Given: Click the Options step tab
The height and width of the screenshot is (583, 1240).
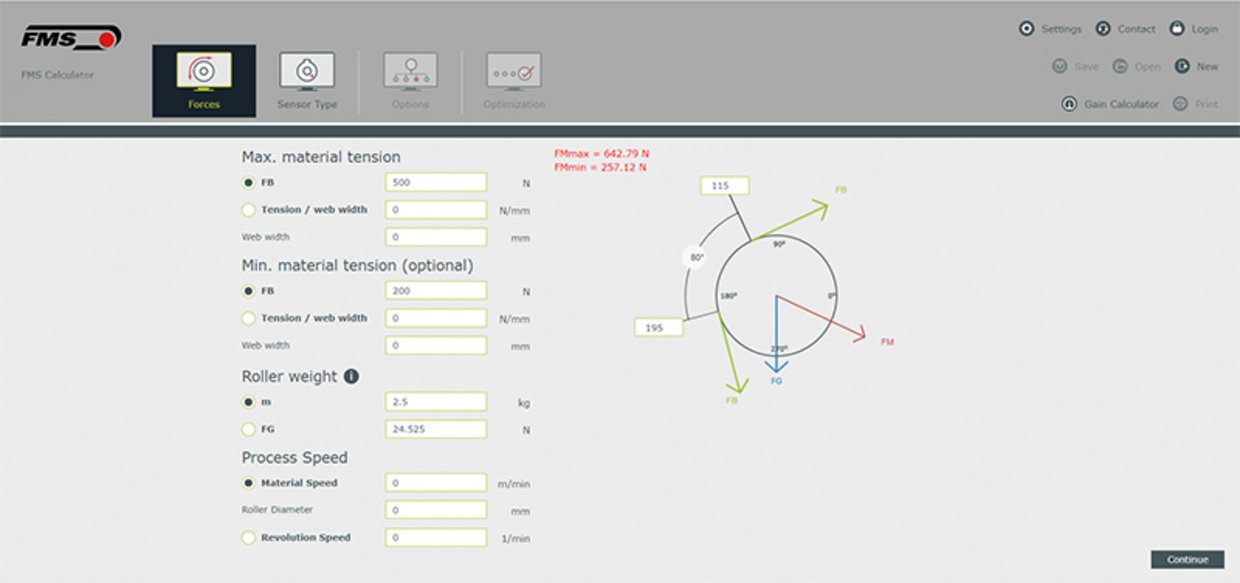Looking at the screenshot, I should [410, 80].
